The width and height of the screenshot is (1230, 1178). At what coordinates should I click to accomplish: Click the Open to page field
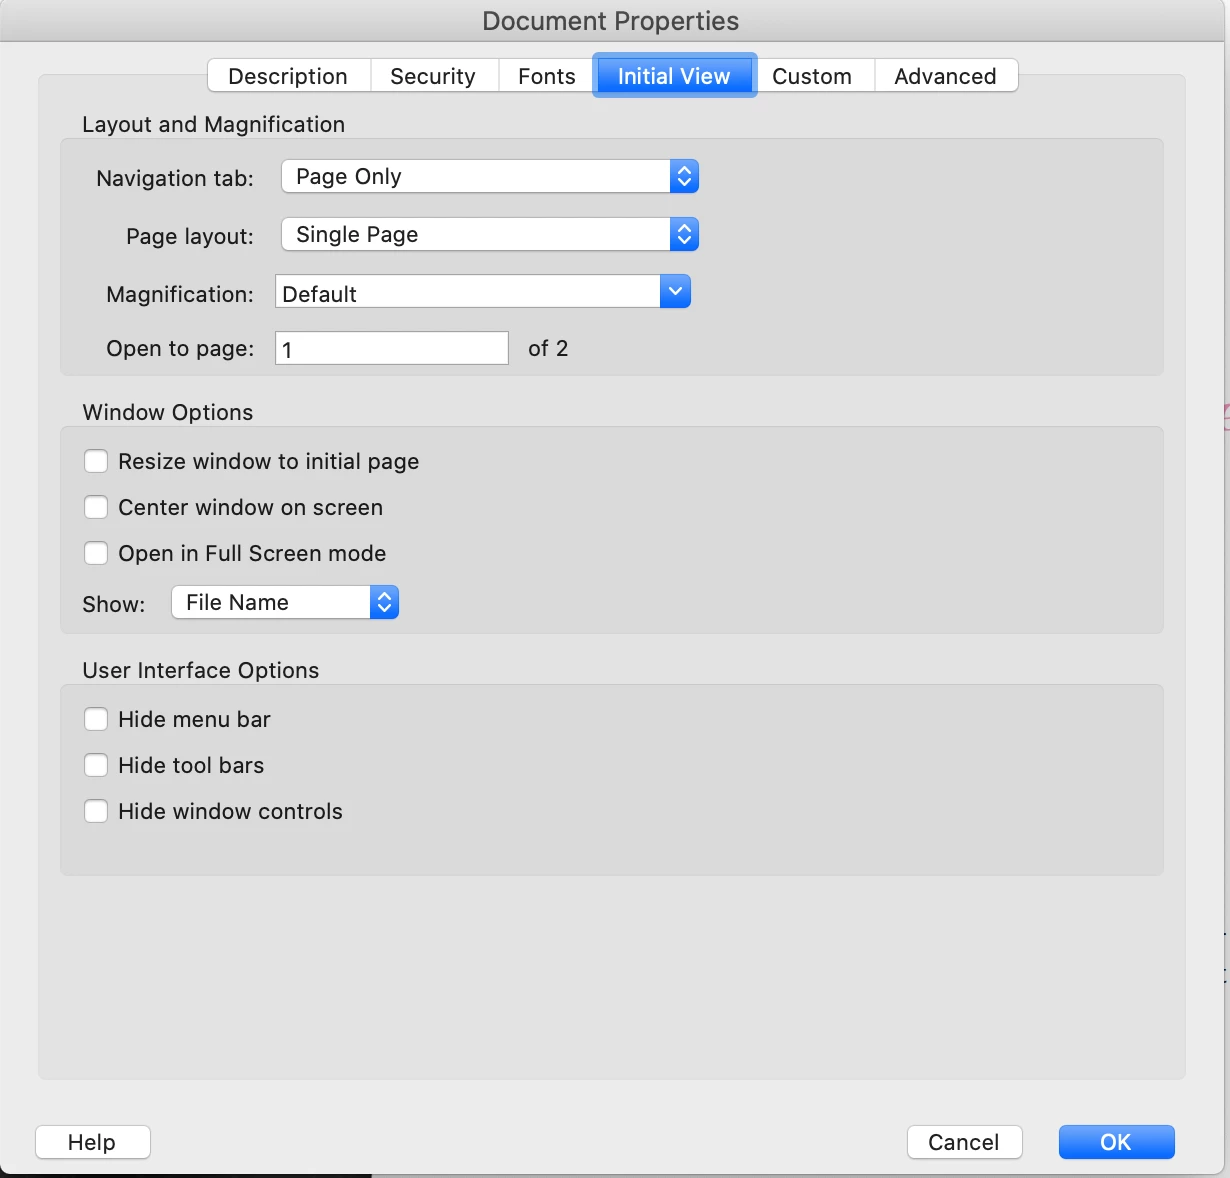point(392,348)
